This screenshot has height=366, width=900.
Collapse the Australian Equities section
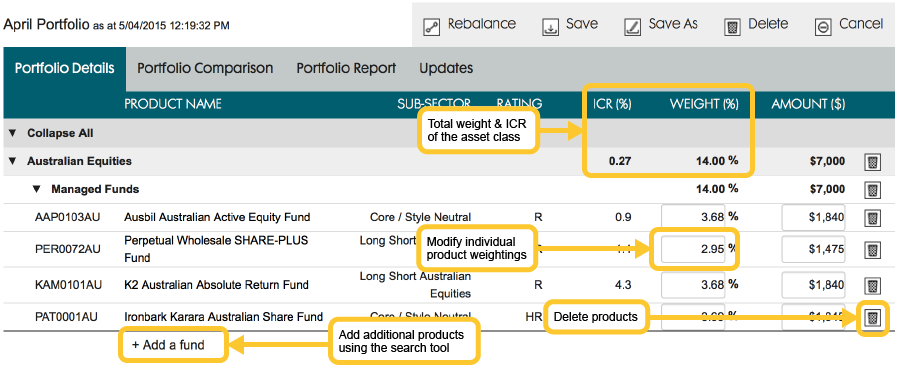tap(12, 162)
